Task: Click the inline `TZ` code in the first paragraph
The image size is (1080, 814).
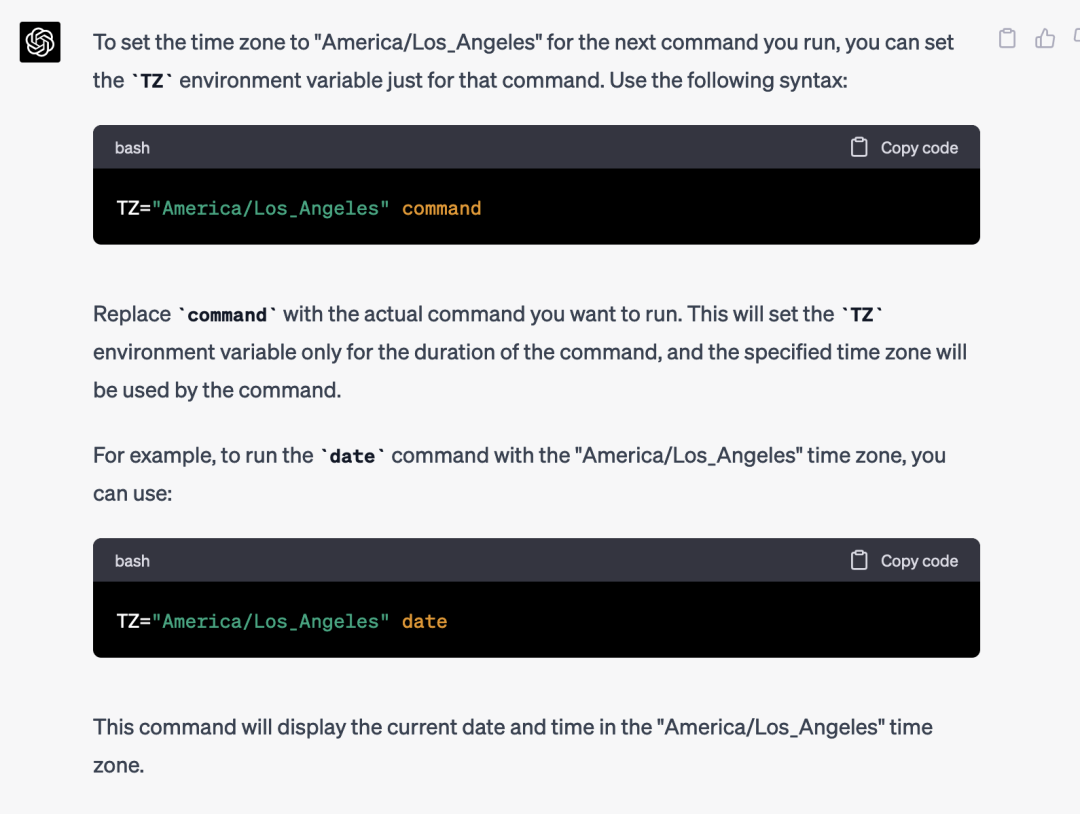Action: click(152, 81)
